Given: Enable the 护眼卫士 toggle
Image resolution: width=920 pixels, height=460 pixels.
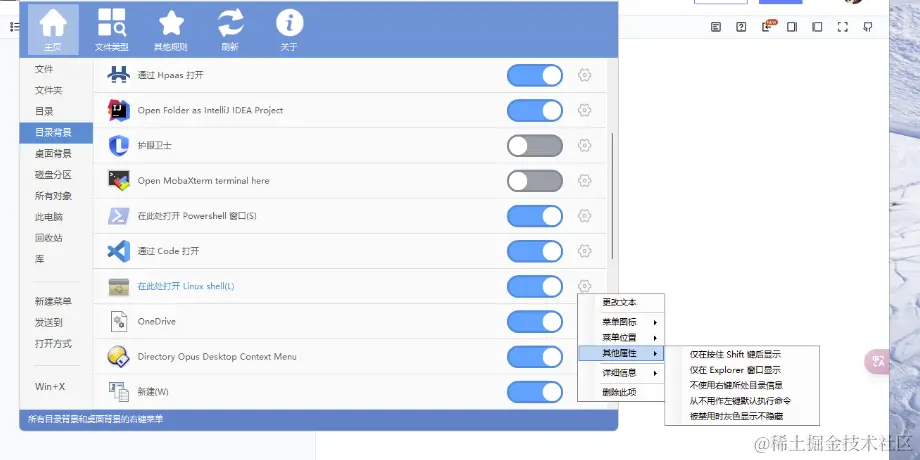Looking at the screenshot, I should (x=535, y=146).
